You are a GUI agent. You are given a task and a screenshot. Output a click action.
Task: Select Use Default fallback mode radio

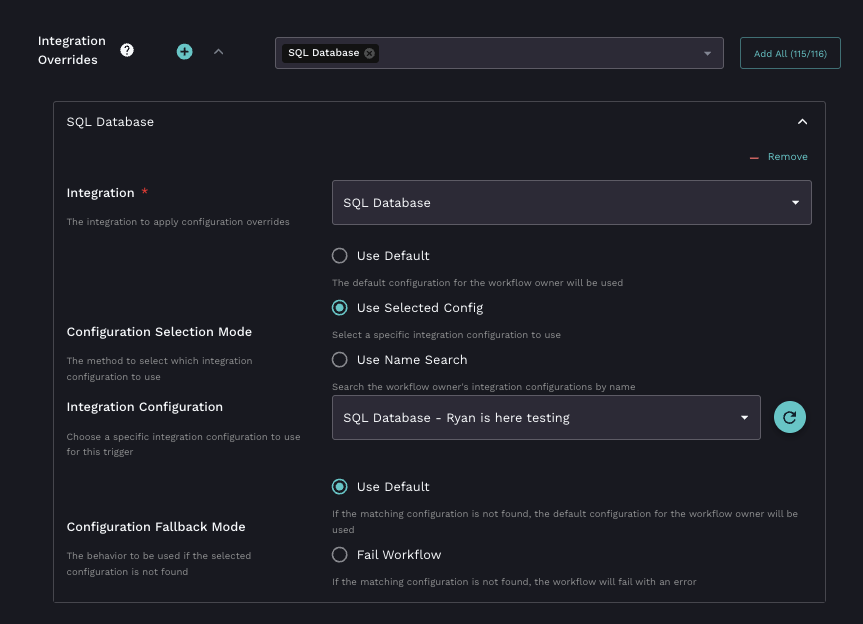pyautogui.click(x=340, y=487)
